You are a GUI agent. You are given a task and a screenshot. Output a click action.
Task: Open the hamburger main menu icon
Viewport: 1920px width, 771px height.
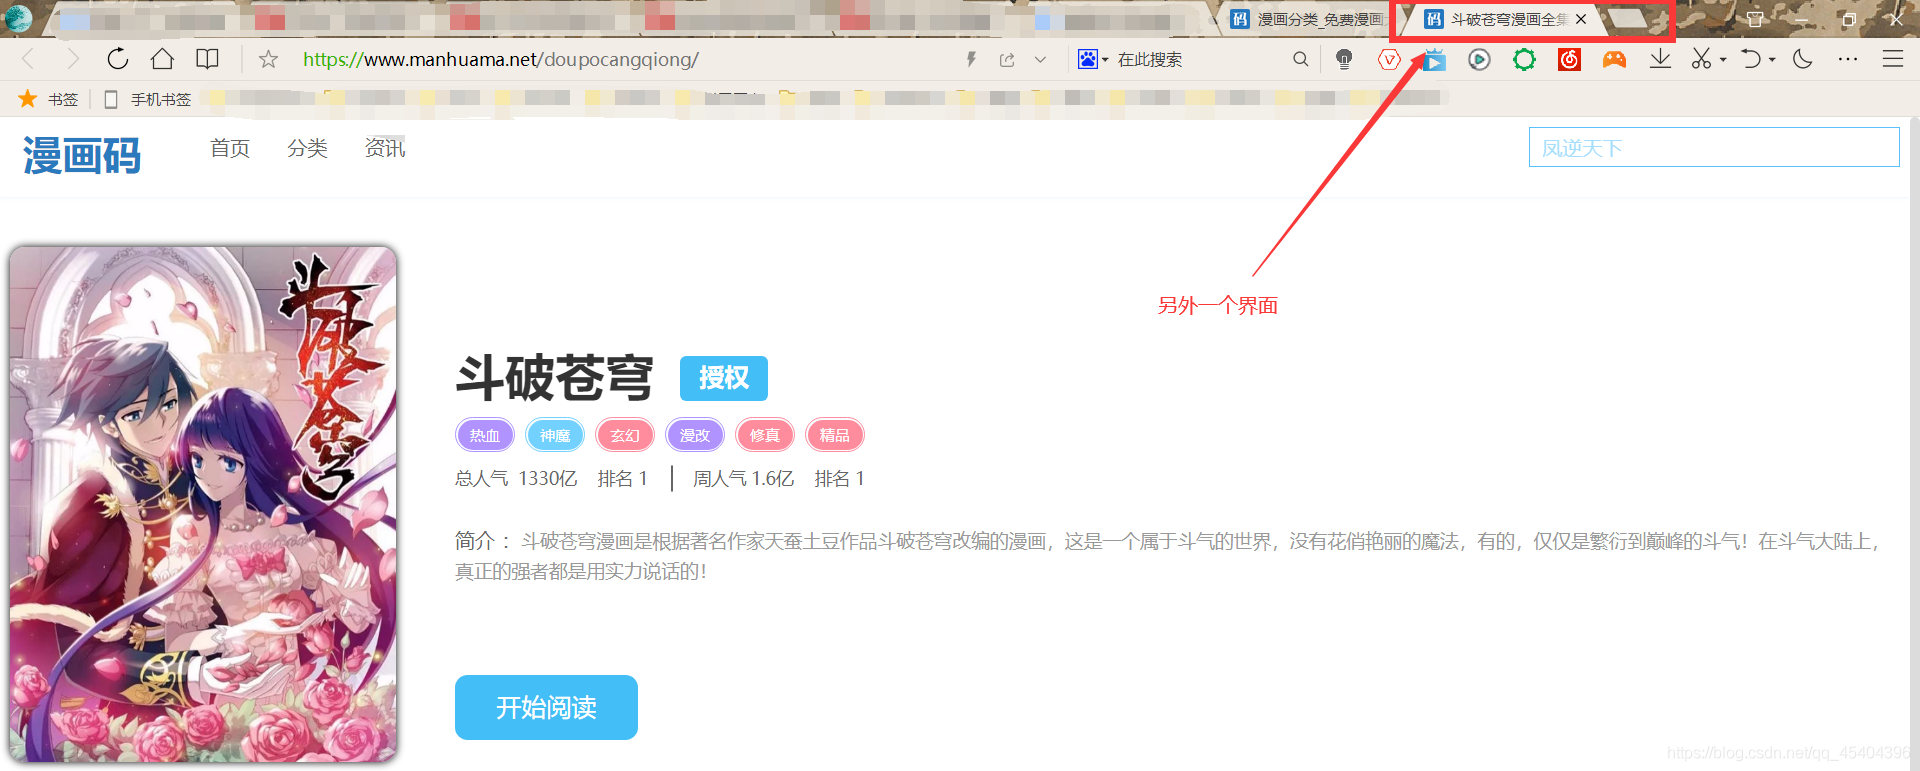[x=1893, y=59]
